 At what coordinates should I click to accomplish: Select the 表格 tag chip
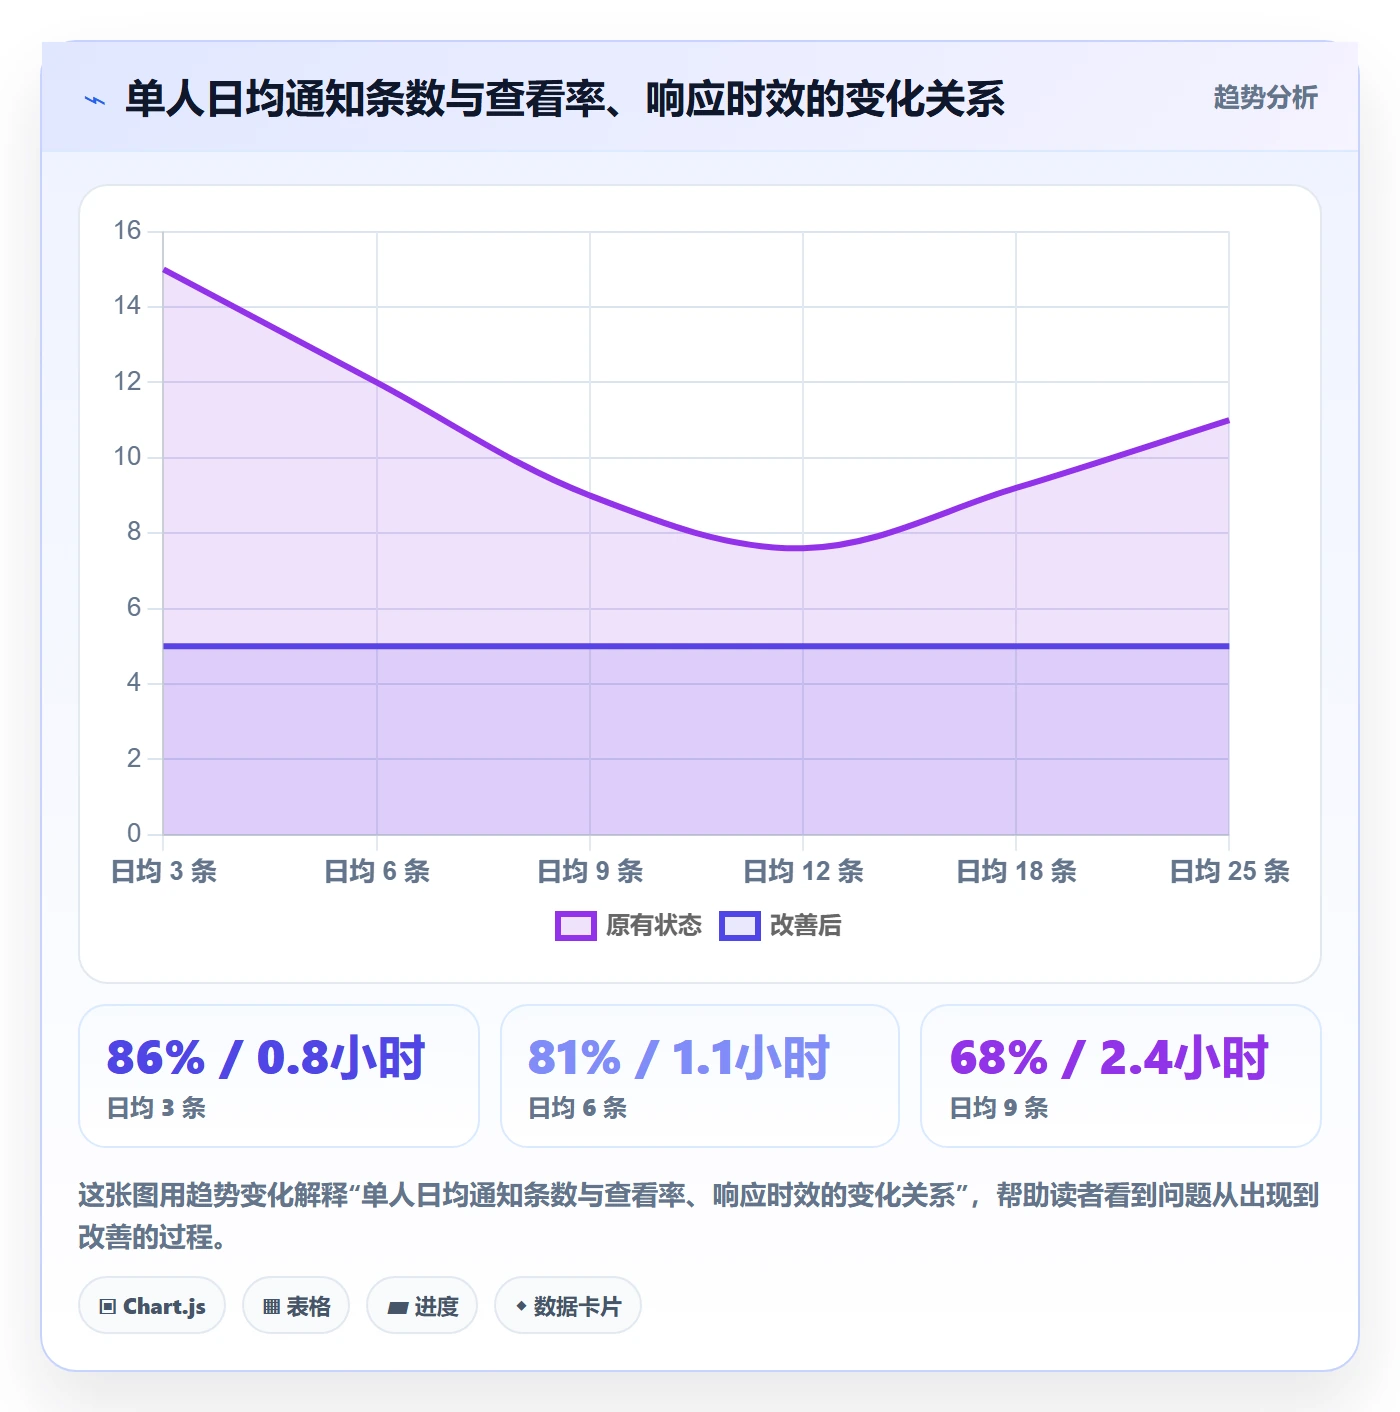point(296,1305)
